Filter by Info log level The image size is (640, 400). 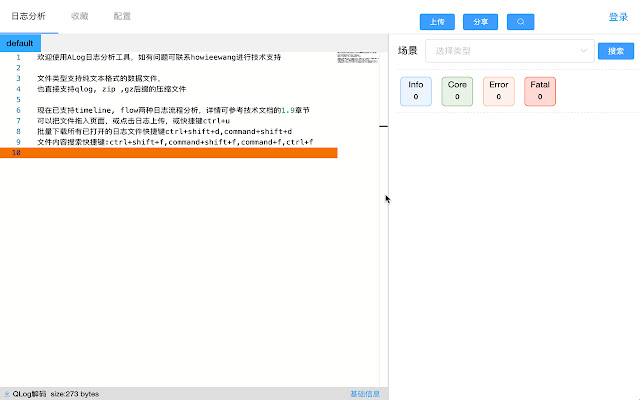pos(416,91)
